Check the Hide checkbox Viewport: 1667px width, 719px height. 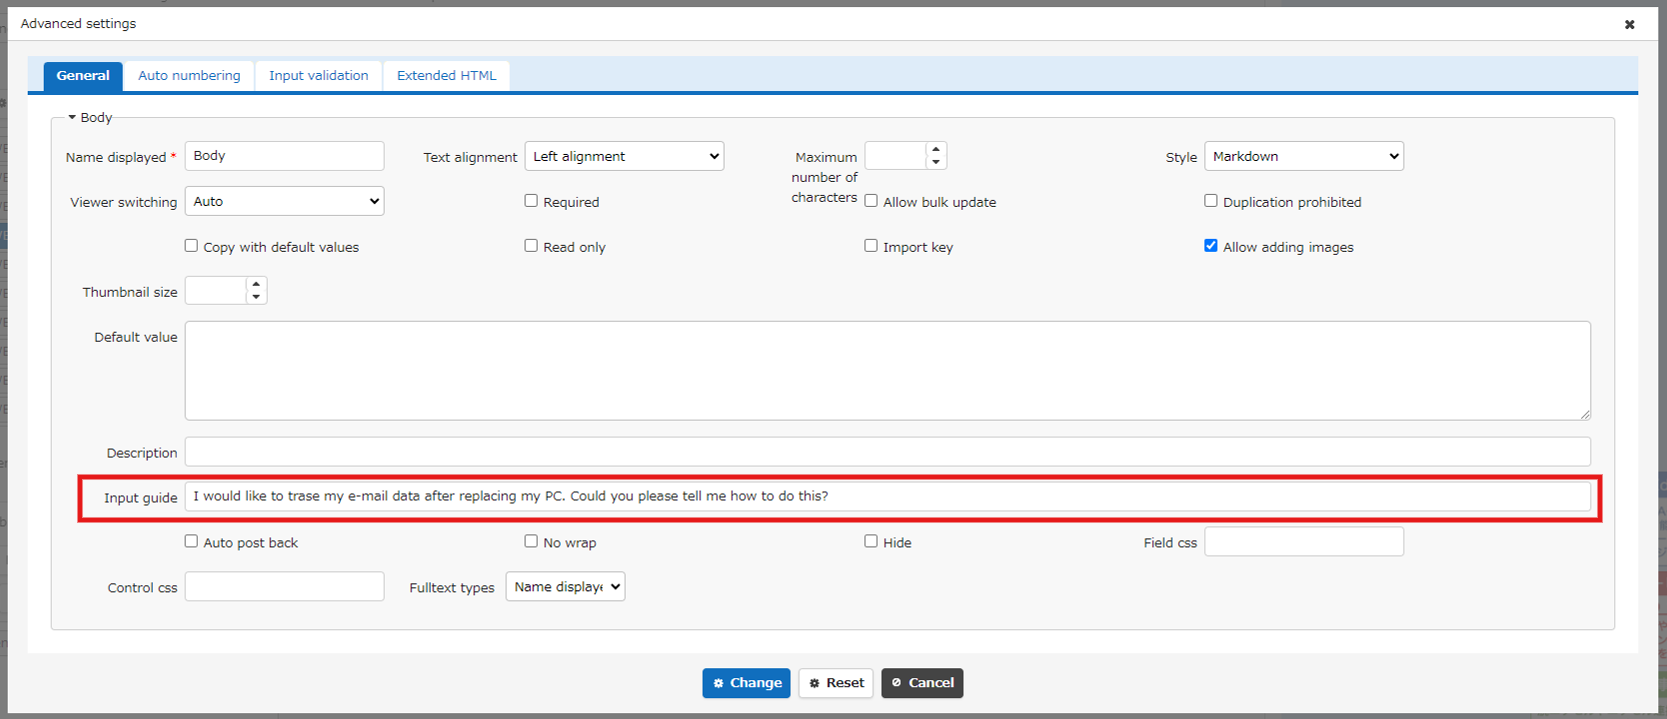click(871, 541)
